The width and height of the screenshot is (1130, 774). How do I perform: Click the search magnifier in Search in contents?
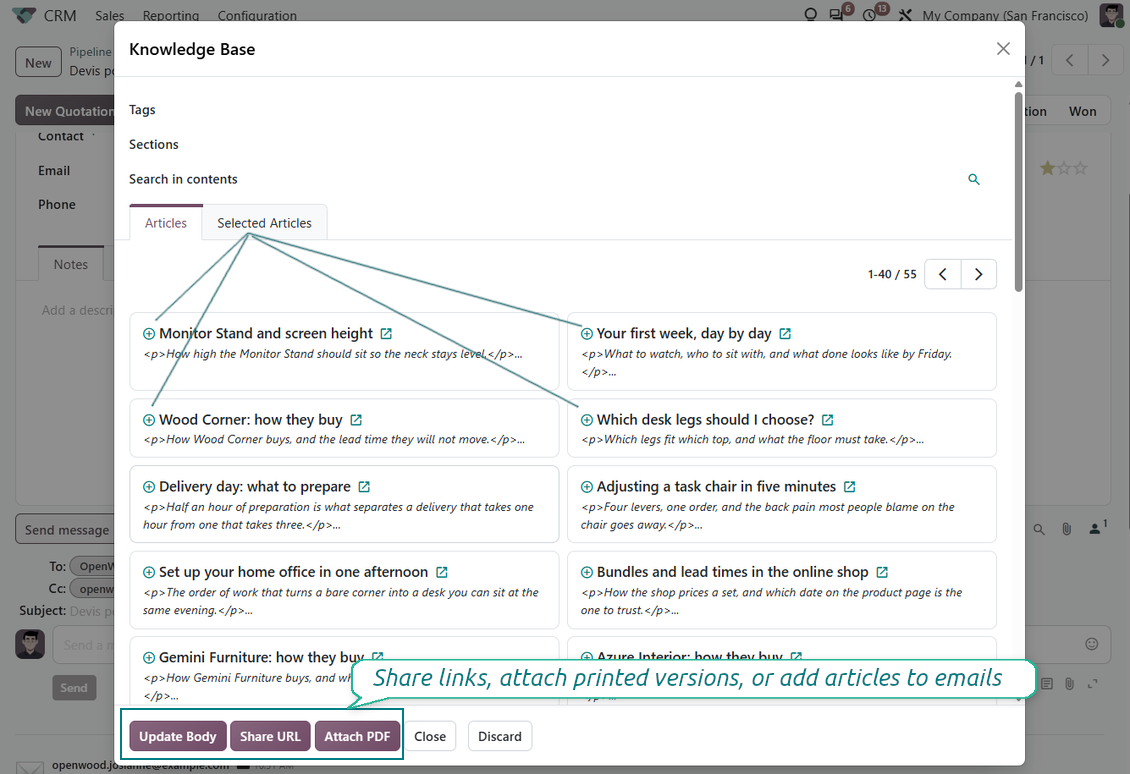[x=974, y=179]
